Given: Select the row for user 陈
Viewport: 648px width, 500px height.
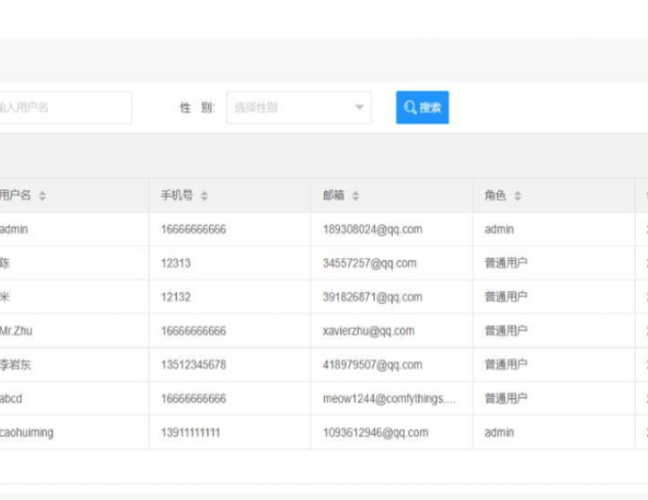Looking at the screenshot, I should 6,263.
